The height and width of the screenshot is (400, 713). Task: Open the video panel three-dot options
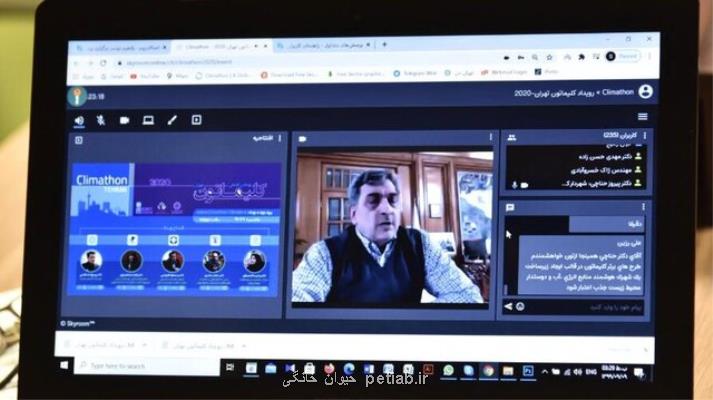coord(491,137)
